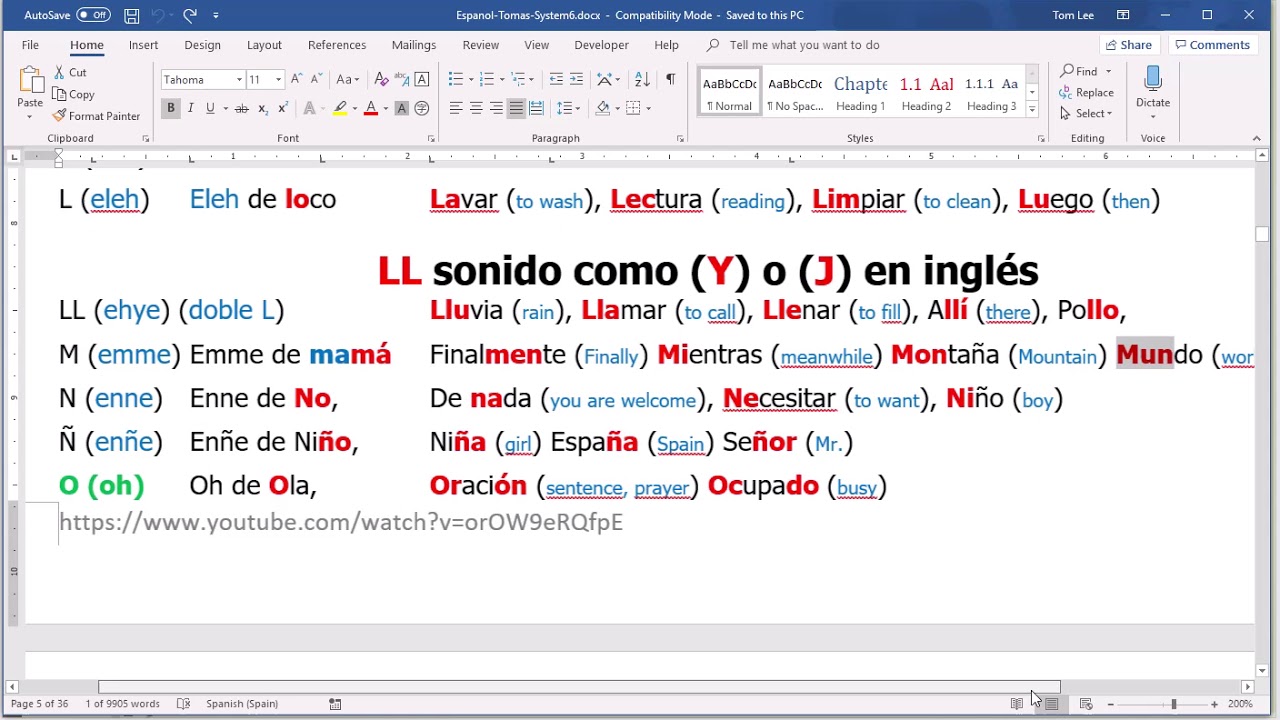Open the Review tab
Viewport: 1280px width, 720px height.
point(481,45)
